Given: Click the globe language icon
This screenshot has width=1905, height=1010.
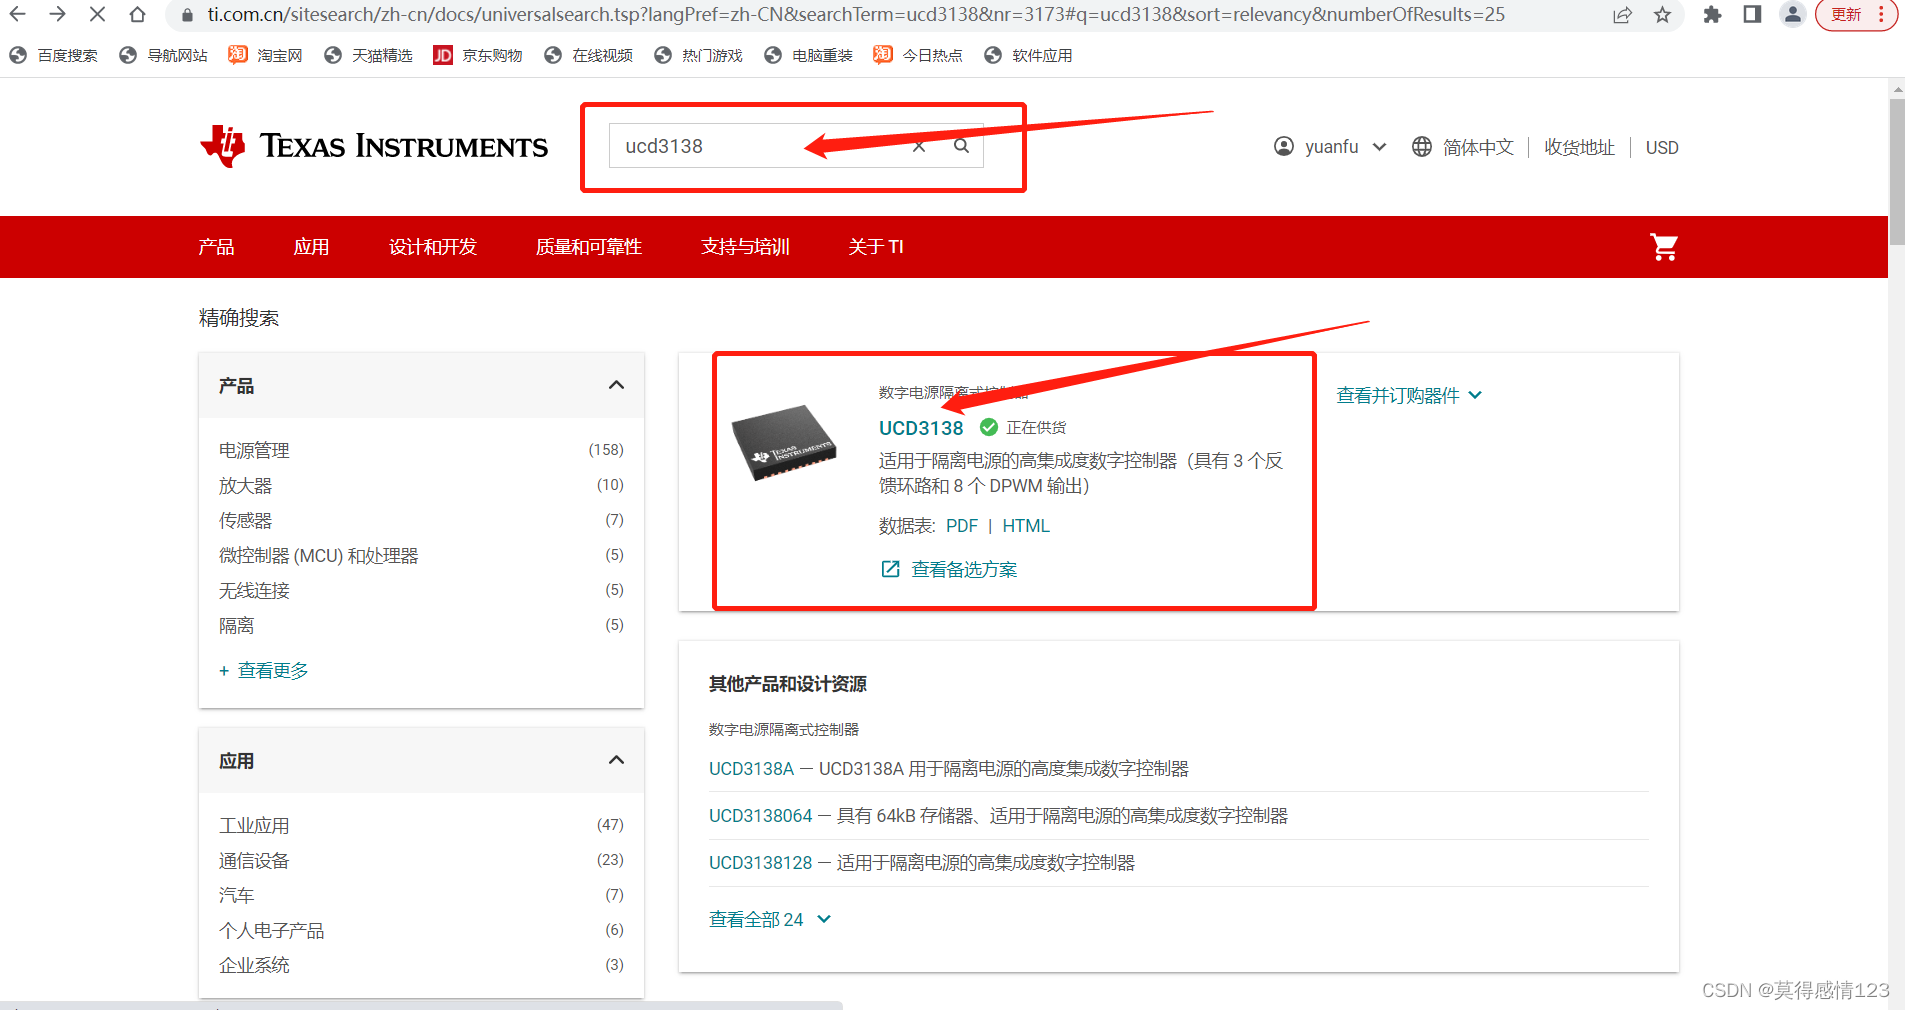Looking at the screenshot, I should point(1421,147).
